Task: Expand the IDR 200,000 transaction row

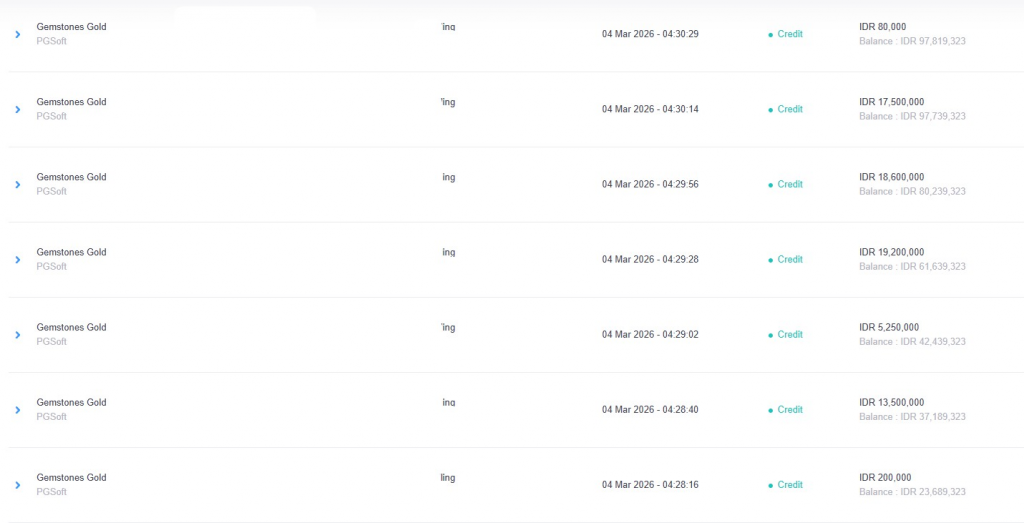Action: point(17,484)
